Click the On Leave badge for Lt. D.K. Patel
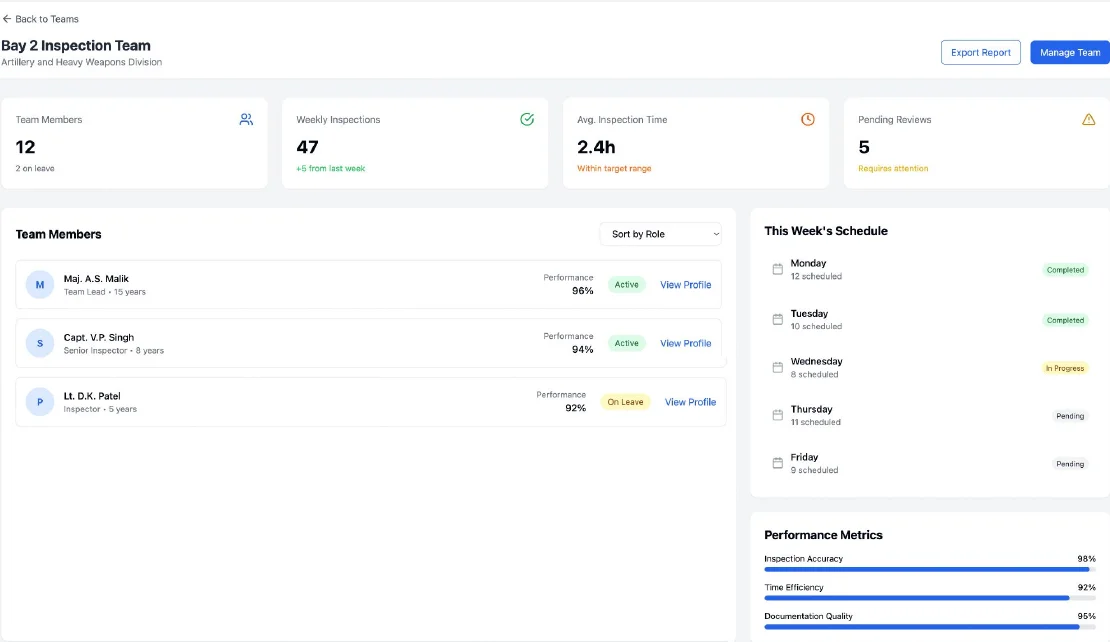Viewport: 1110px width, 642px height. [626, 402]
